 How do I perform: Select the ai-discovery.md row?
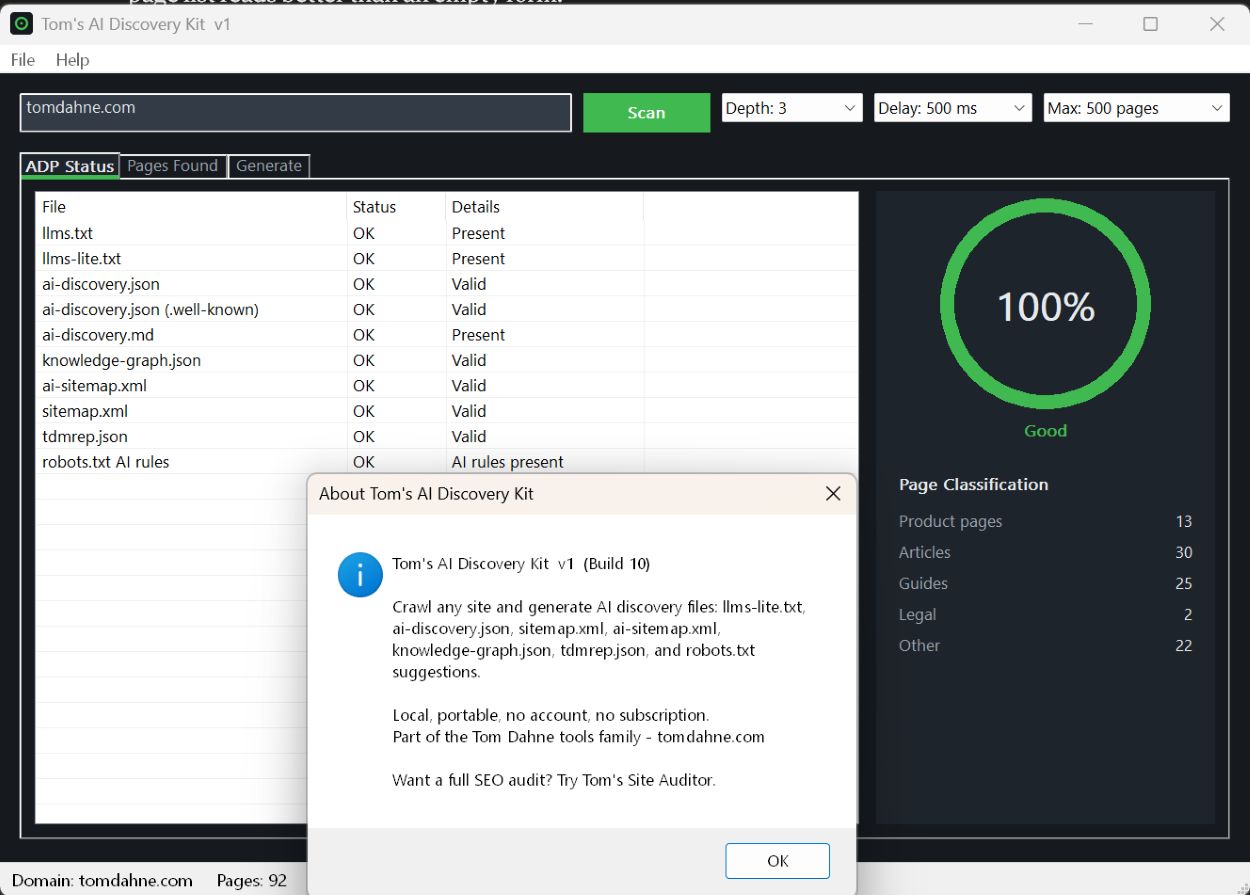(x=446, y=335)
